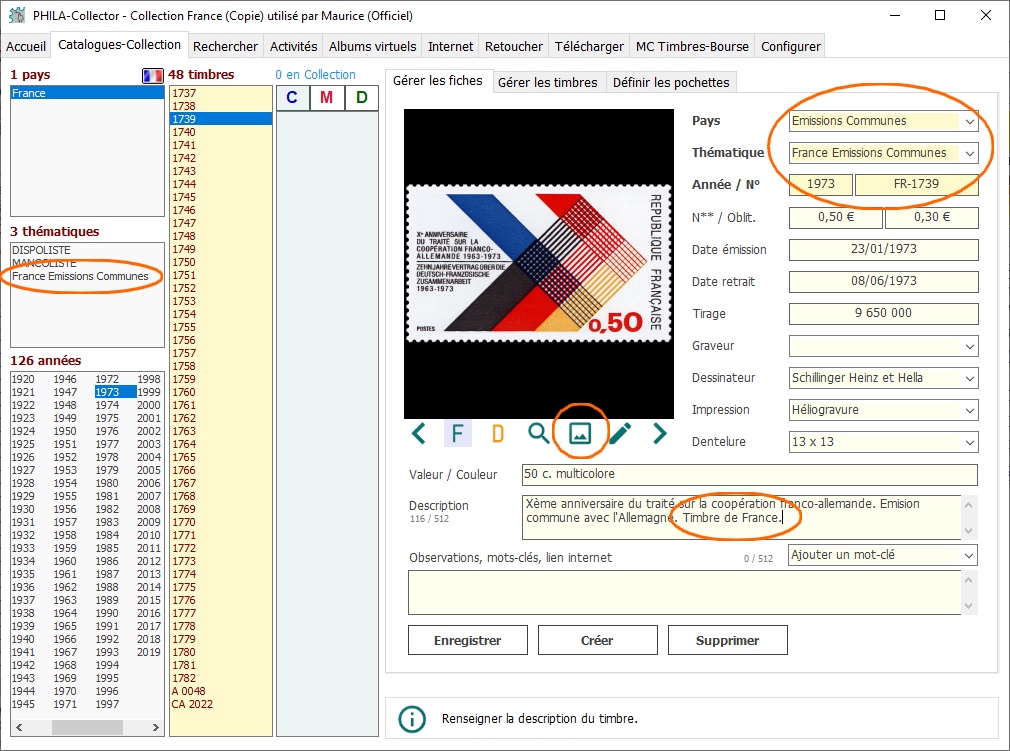The height and width of the screenshot is (751, 1010).
Task: Open the Rechercher tab
Action: tap(225, 46)
